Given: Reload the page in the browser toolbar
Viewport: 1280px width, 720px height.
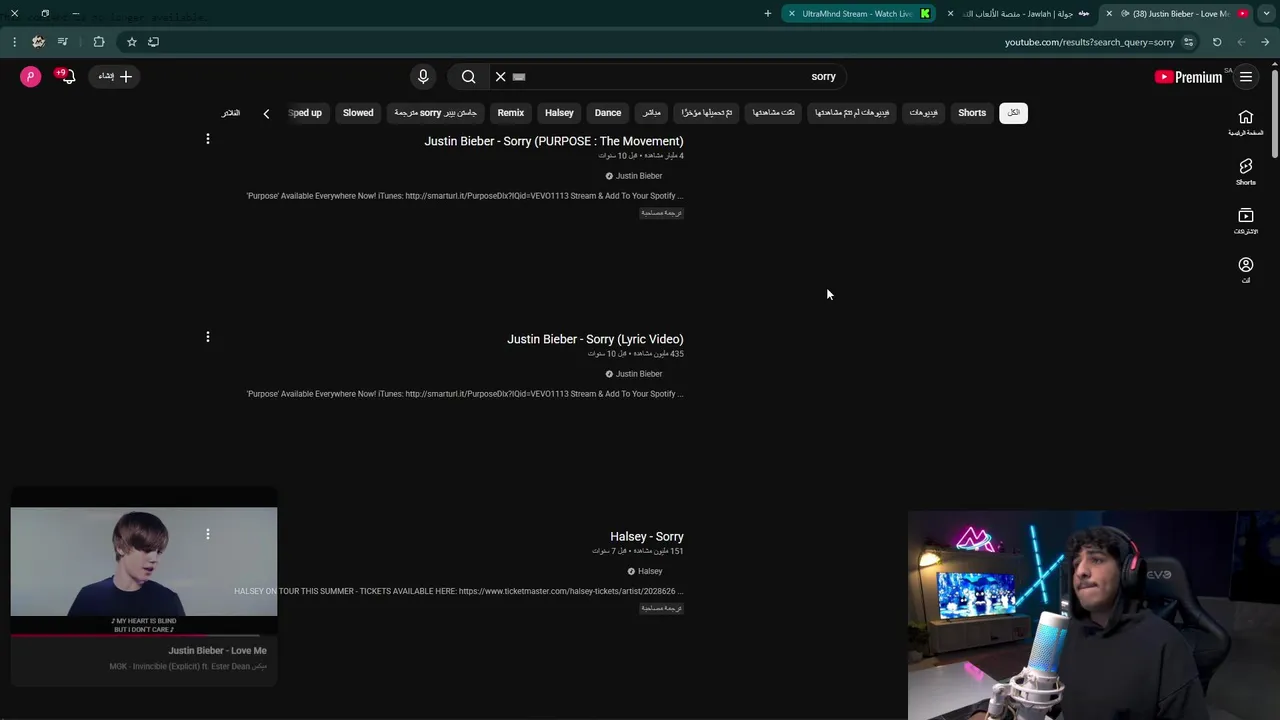Looking at the screenshot, I should coord(1217,42).
